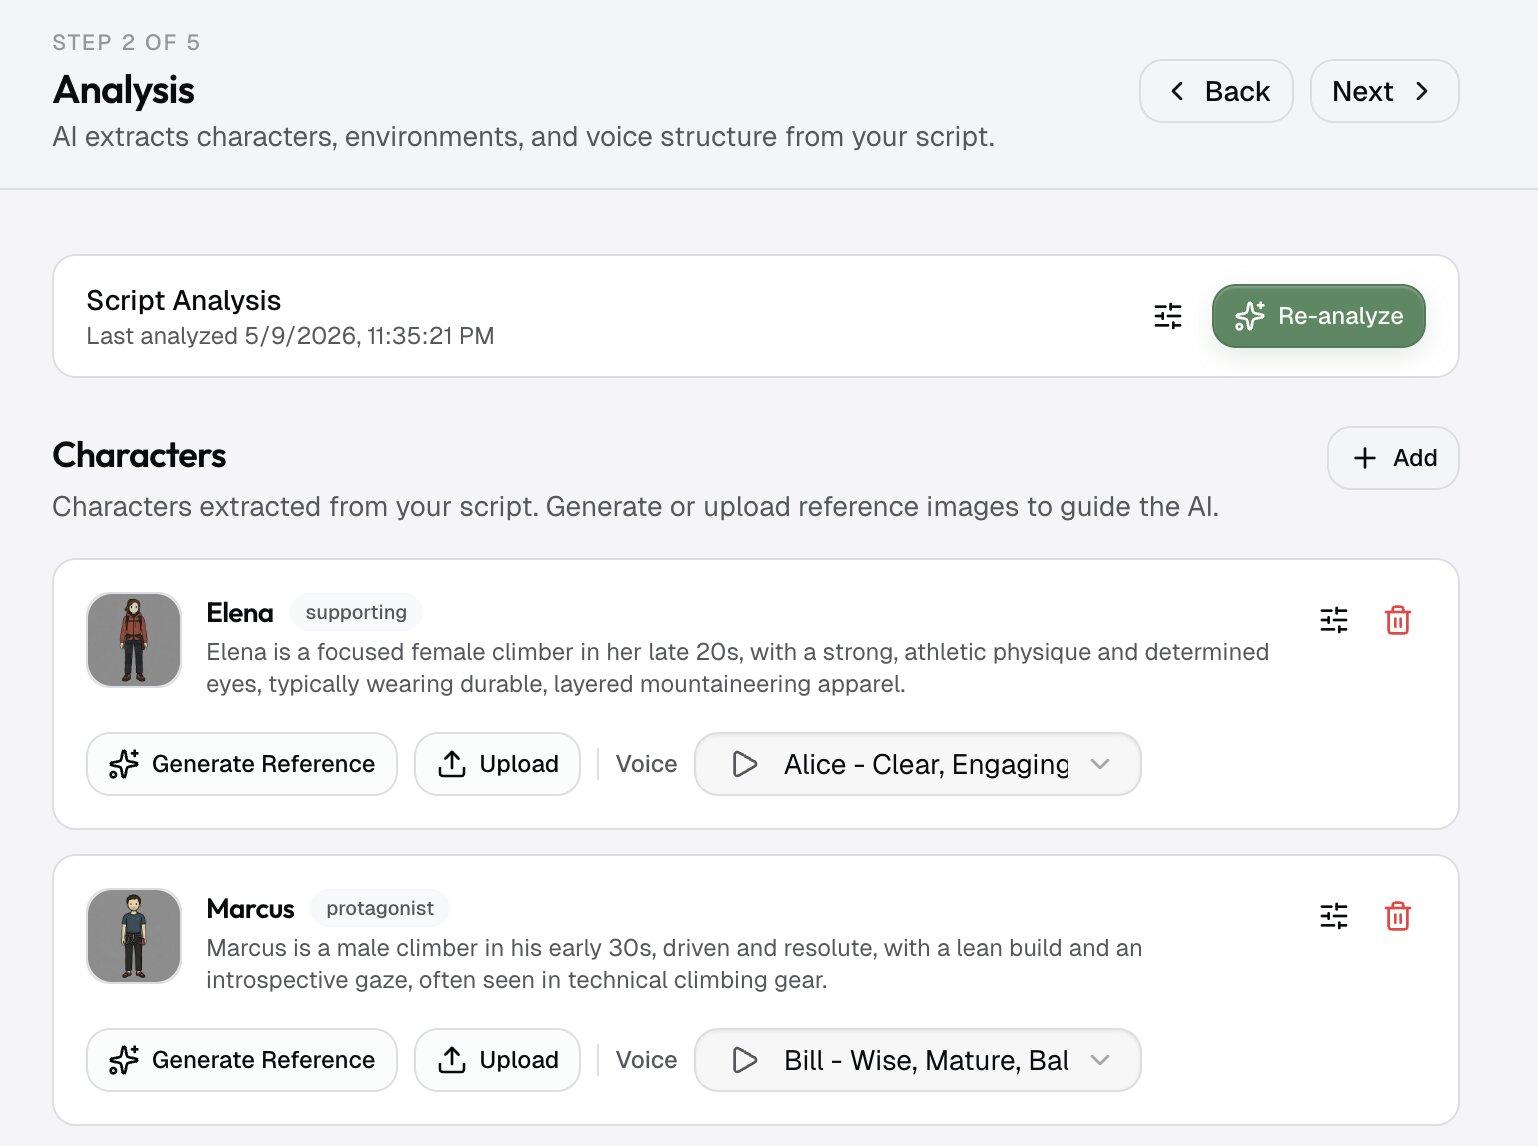Screen dimensions: 1538x1146
Task: Open script analysis settings sliders icon
Action: [x=1167, y=316]
